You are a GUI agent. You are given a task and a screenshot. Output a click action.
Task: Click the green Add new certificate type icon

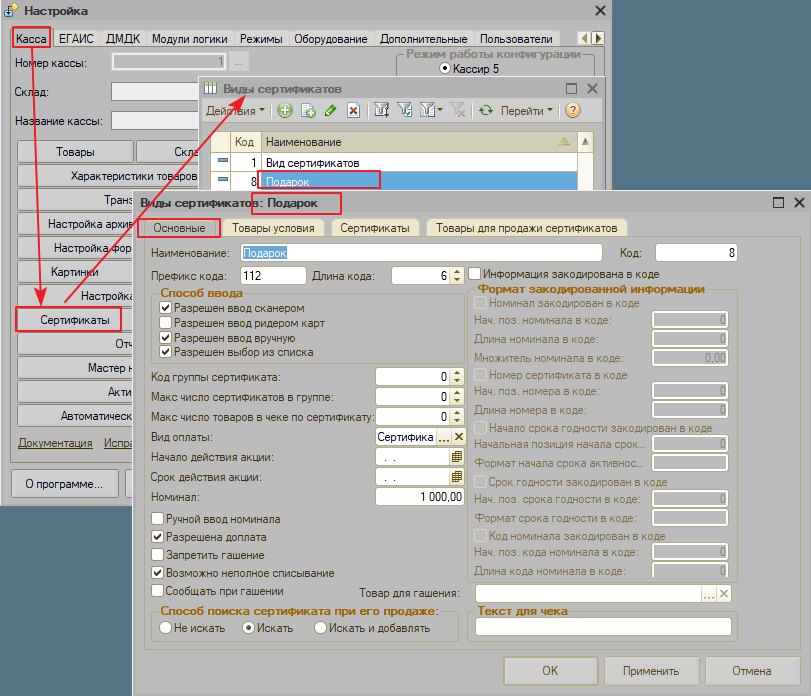pos(284,110)
